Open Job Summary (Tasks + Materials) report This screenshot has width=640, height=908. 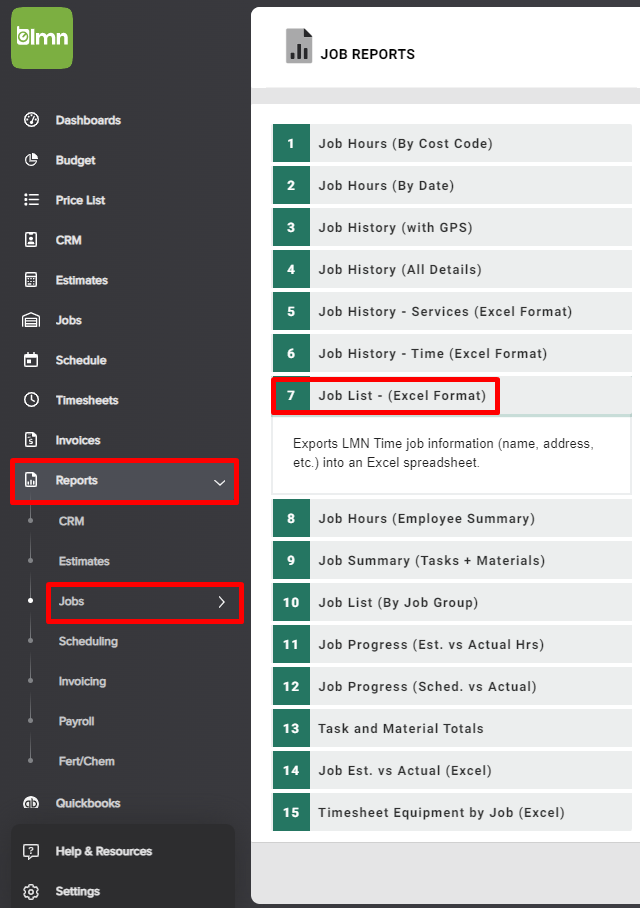coord(452,560)
